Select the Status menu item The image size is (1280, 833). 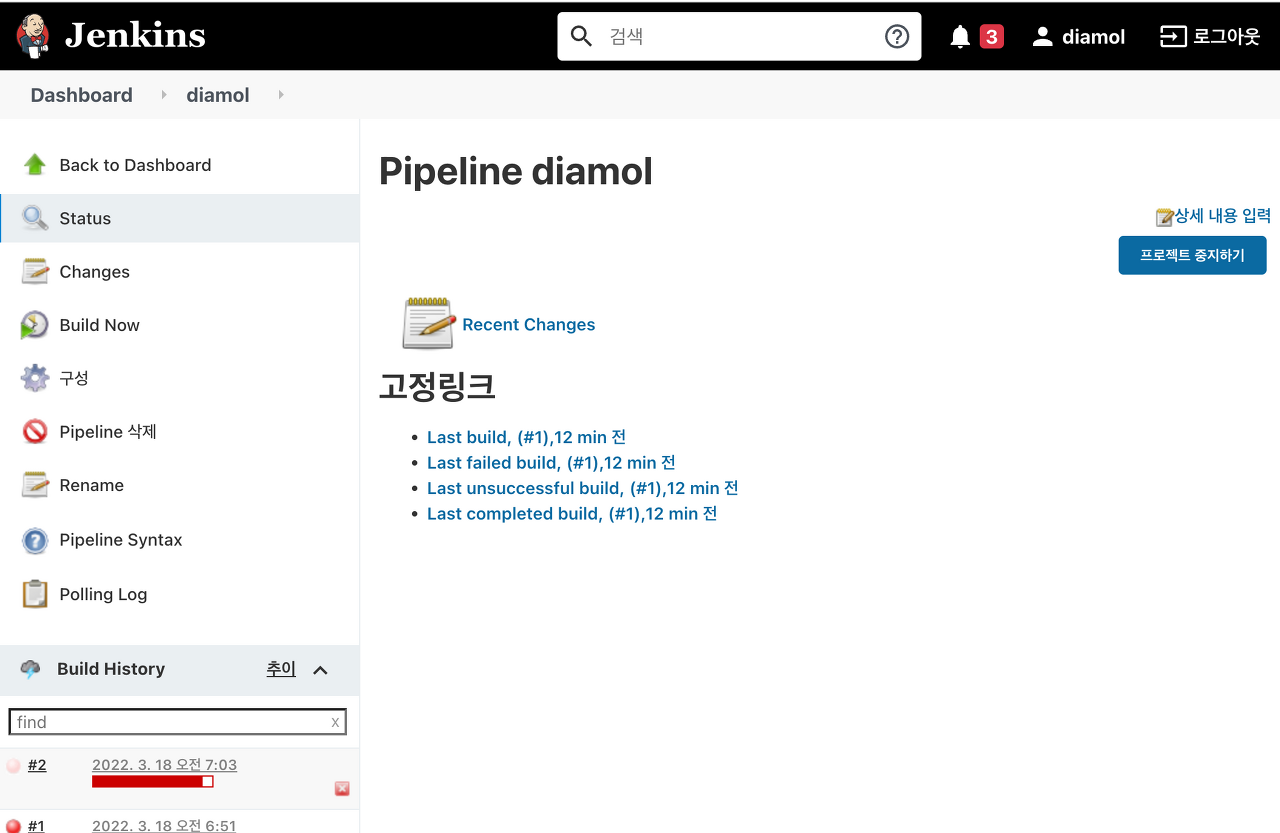(180, 218)
